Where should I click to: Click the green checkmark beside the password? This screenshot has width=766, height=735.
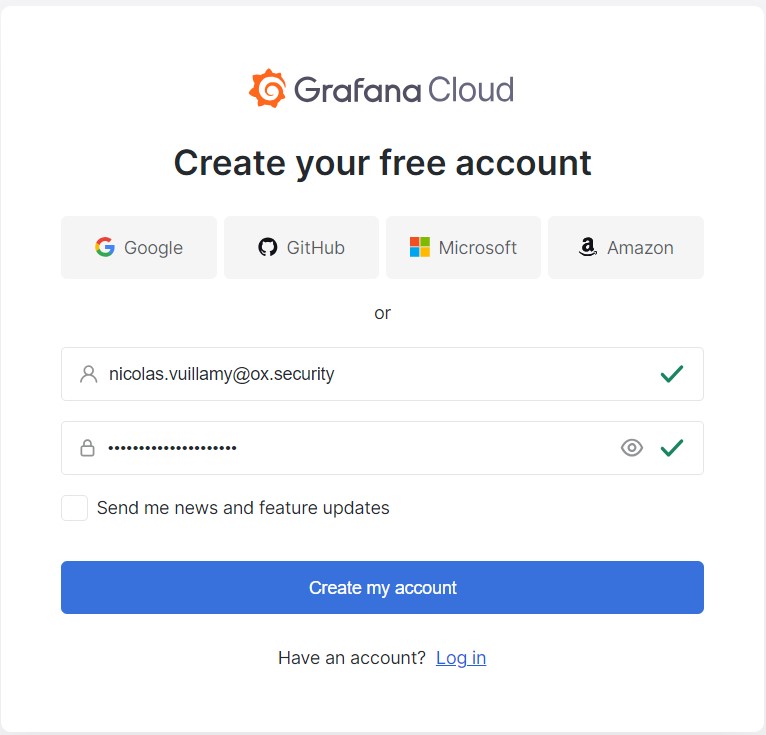(x=672, y=448)
